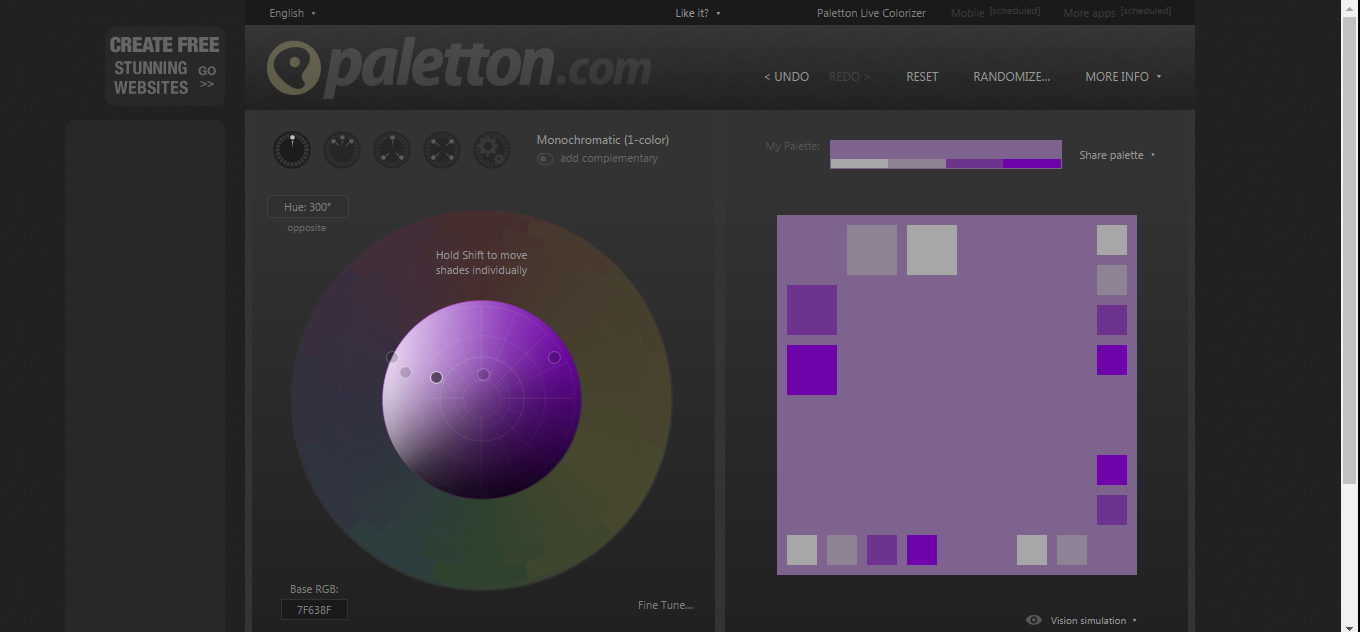Click the small light gray swatch in the preview's top right corner
The image size is (1360, 632).
1112,240
